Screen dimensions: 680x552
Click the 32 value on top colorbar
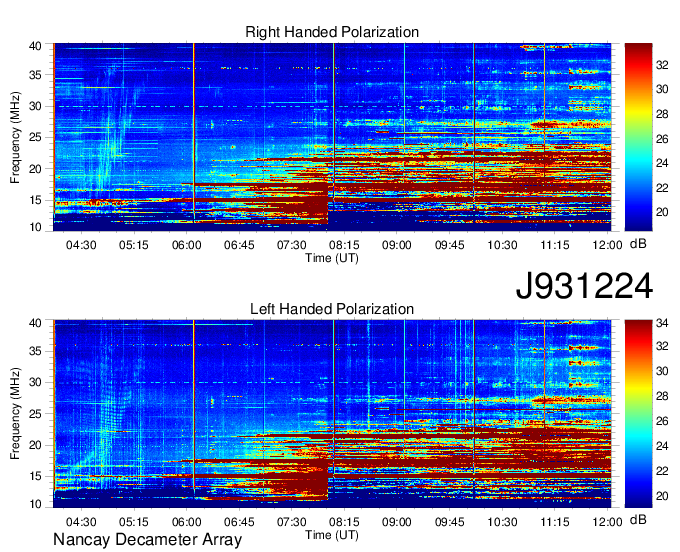tap(662, 65)
